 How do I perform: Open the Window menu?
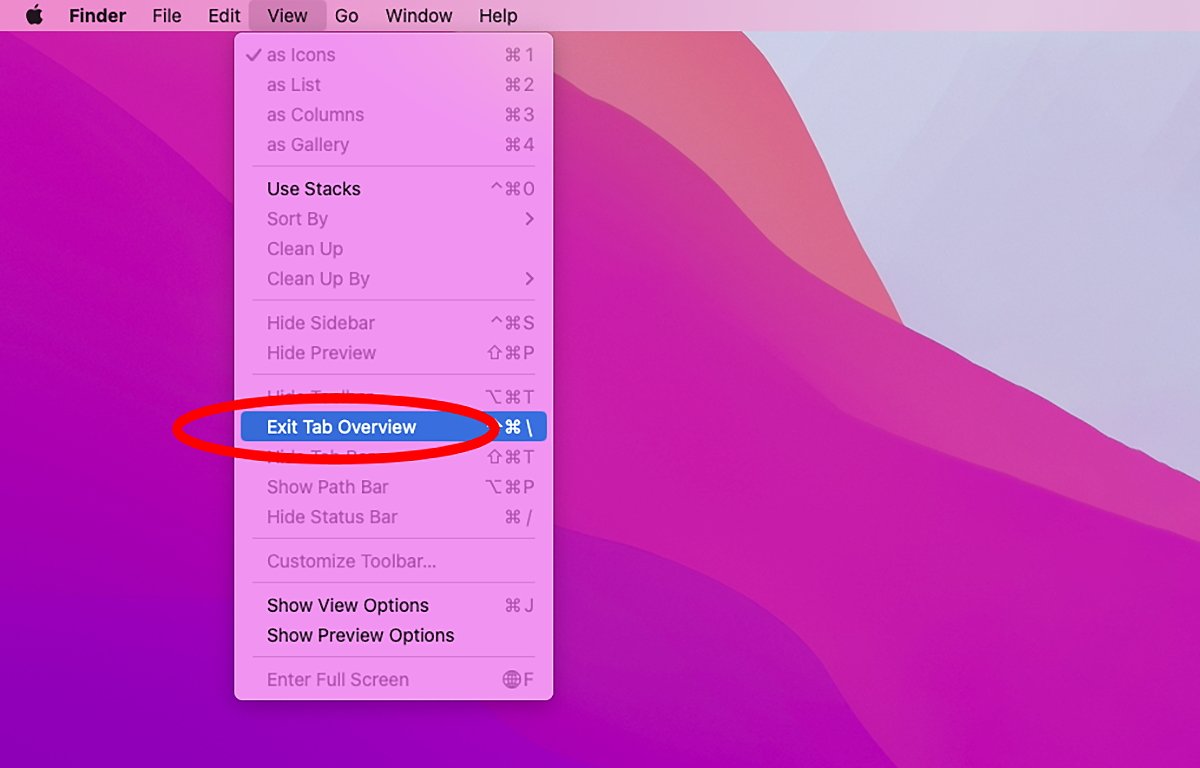(x=418, y=16)
